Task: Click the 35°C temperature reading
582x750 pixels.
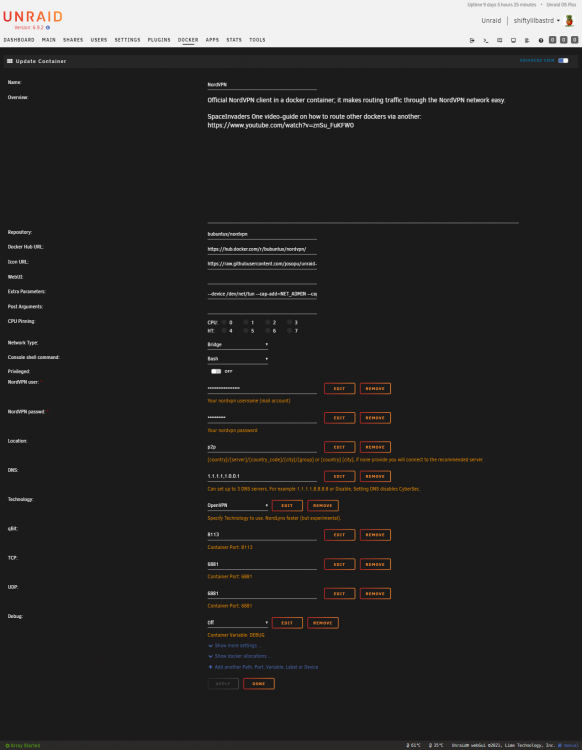Action: click(436, 745)
